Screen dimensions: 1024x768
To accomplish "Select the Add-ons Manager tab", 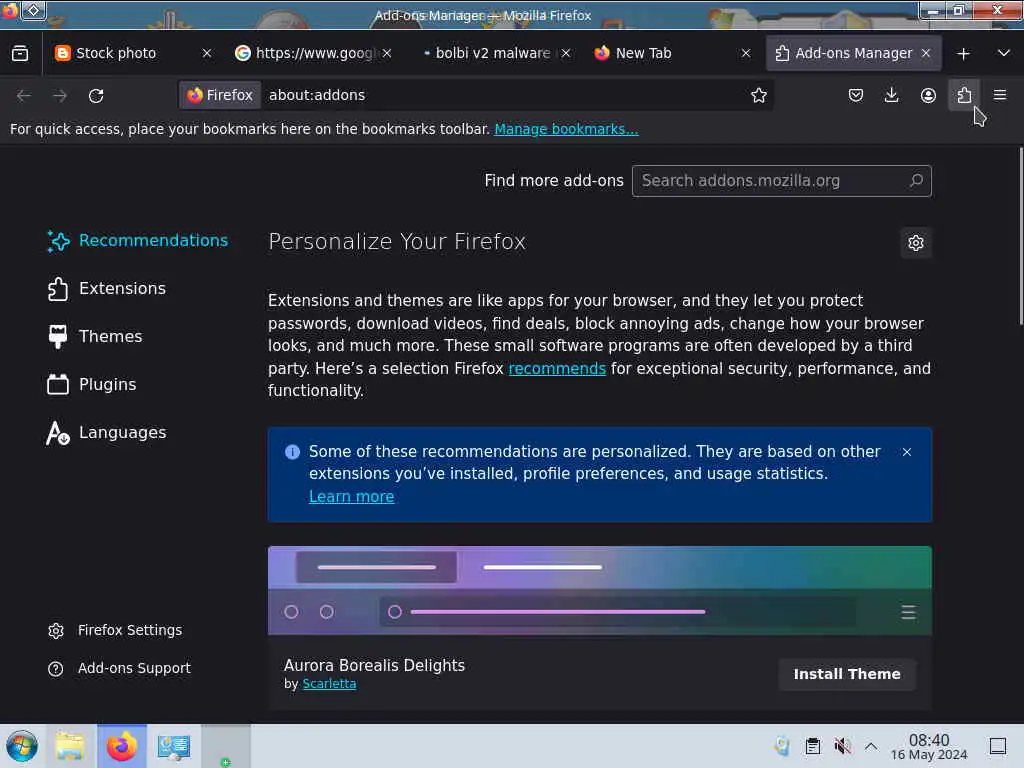I will [x=853, y=54].
